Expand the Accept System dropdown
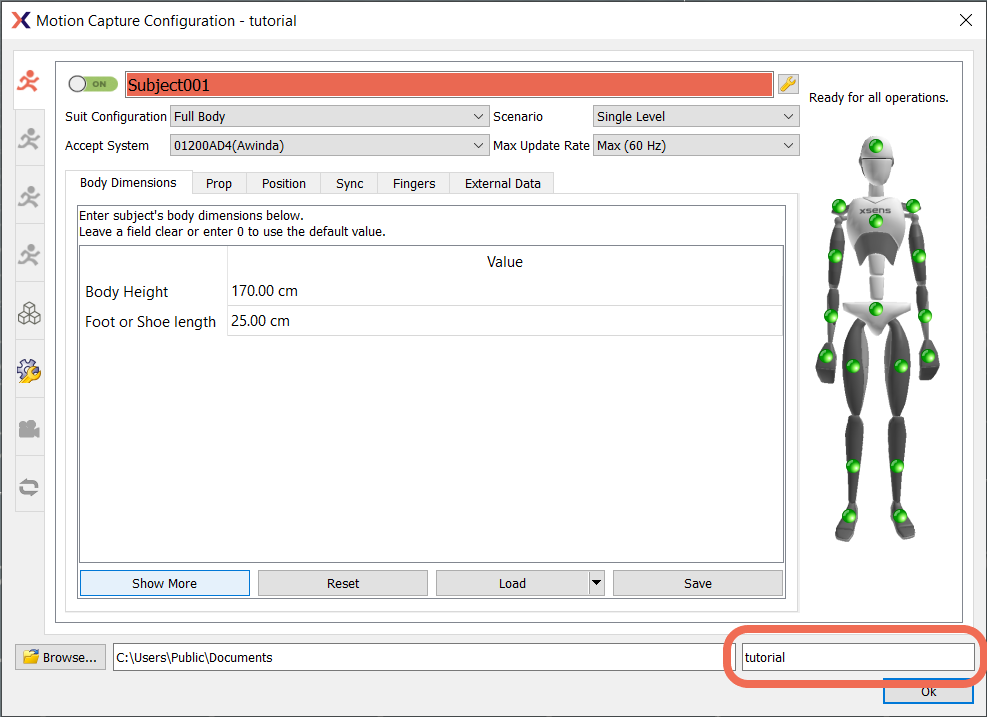This screenshot has height=717, width=987. click(x=329, y=146)
